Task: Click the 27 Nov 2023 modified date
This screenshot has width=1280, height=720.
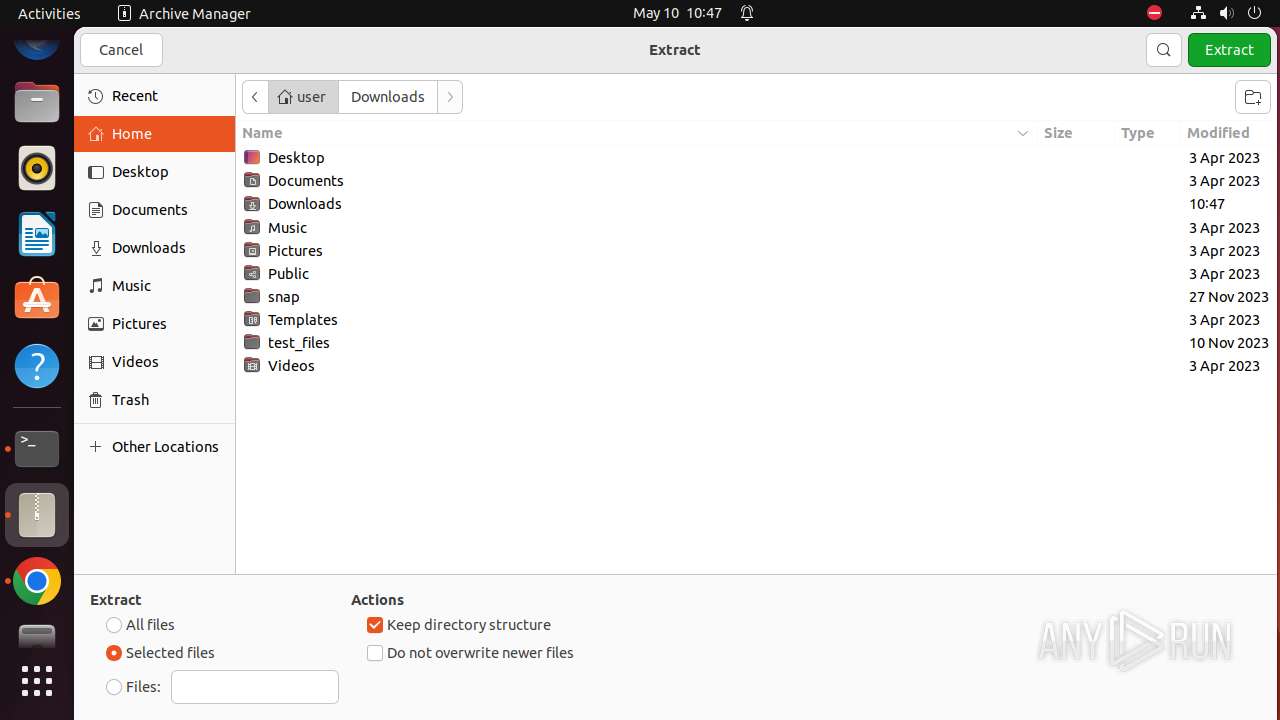Action: coord(1229,297)
